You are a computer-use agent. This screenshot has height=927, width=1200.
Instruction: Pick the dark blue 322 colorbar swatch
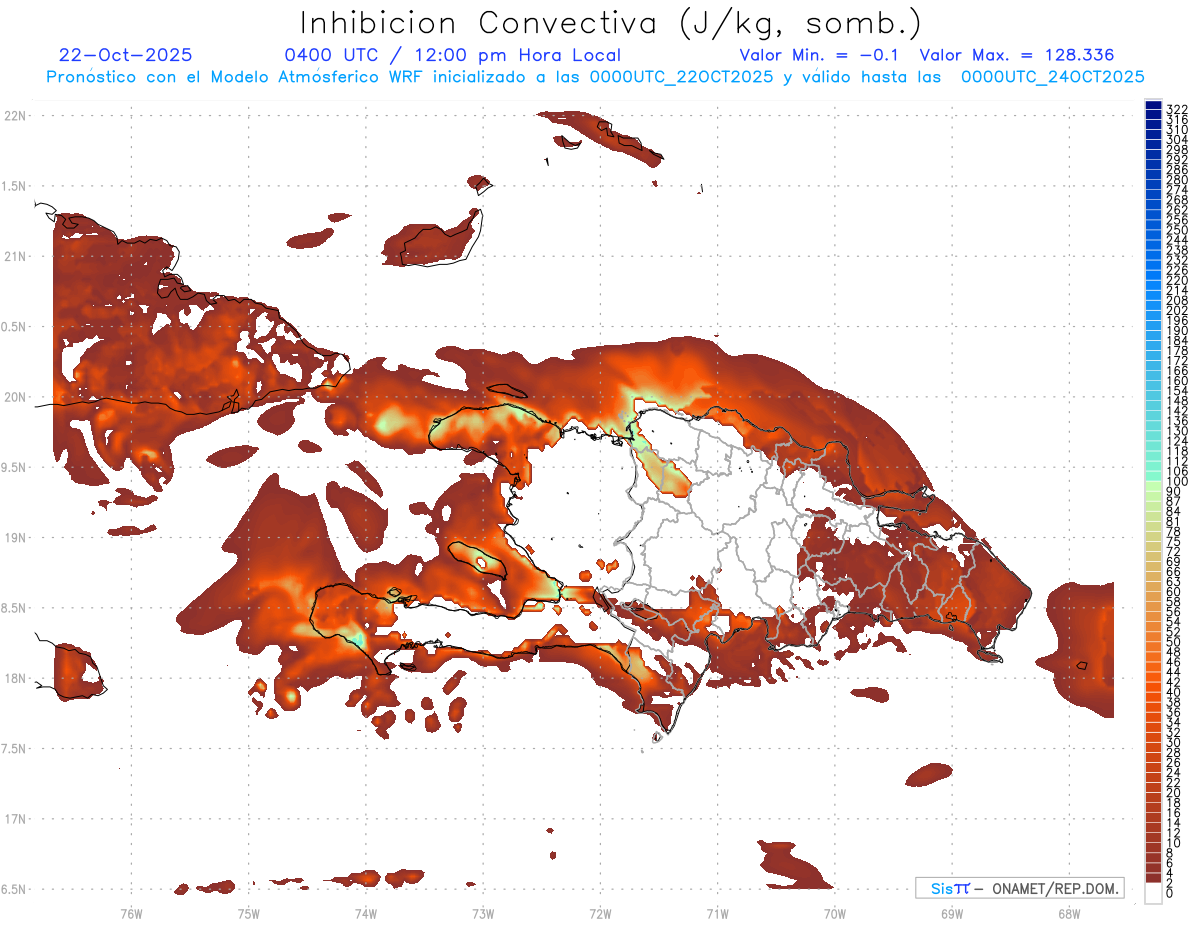pyautogui.click(x=1153, y=106)
